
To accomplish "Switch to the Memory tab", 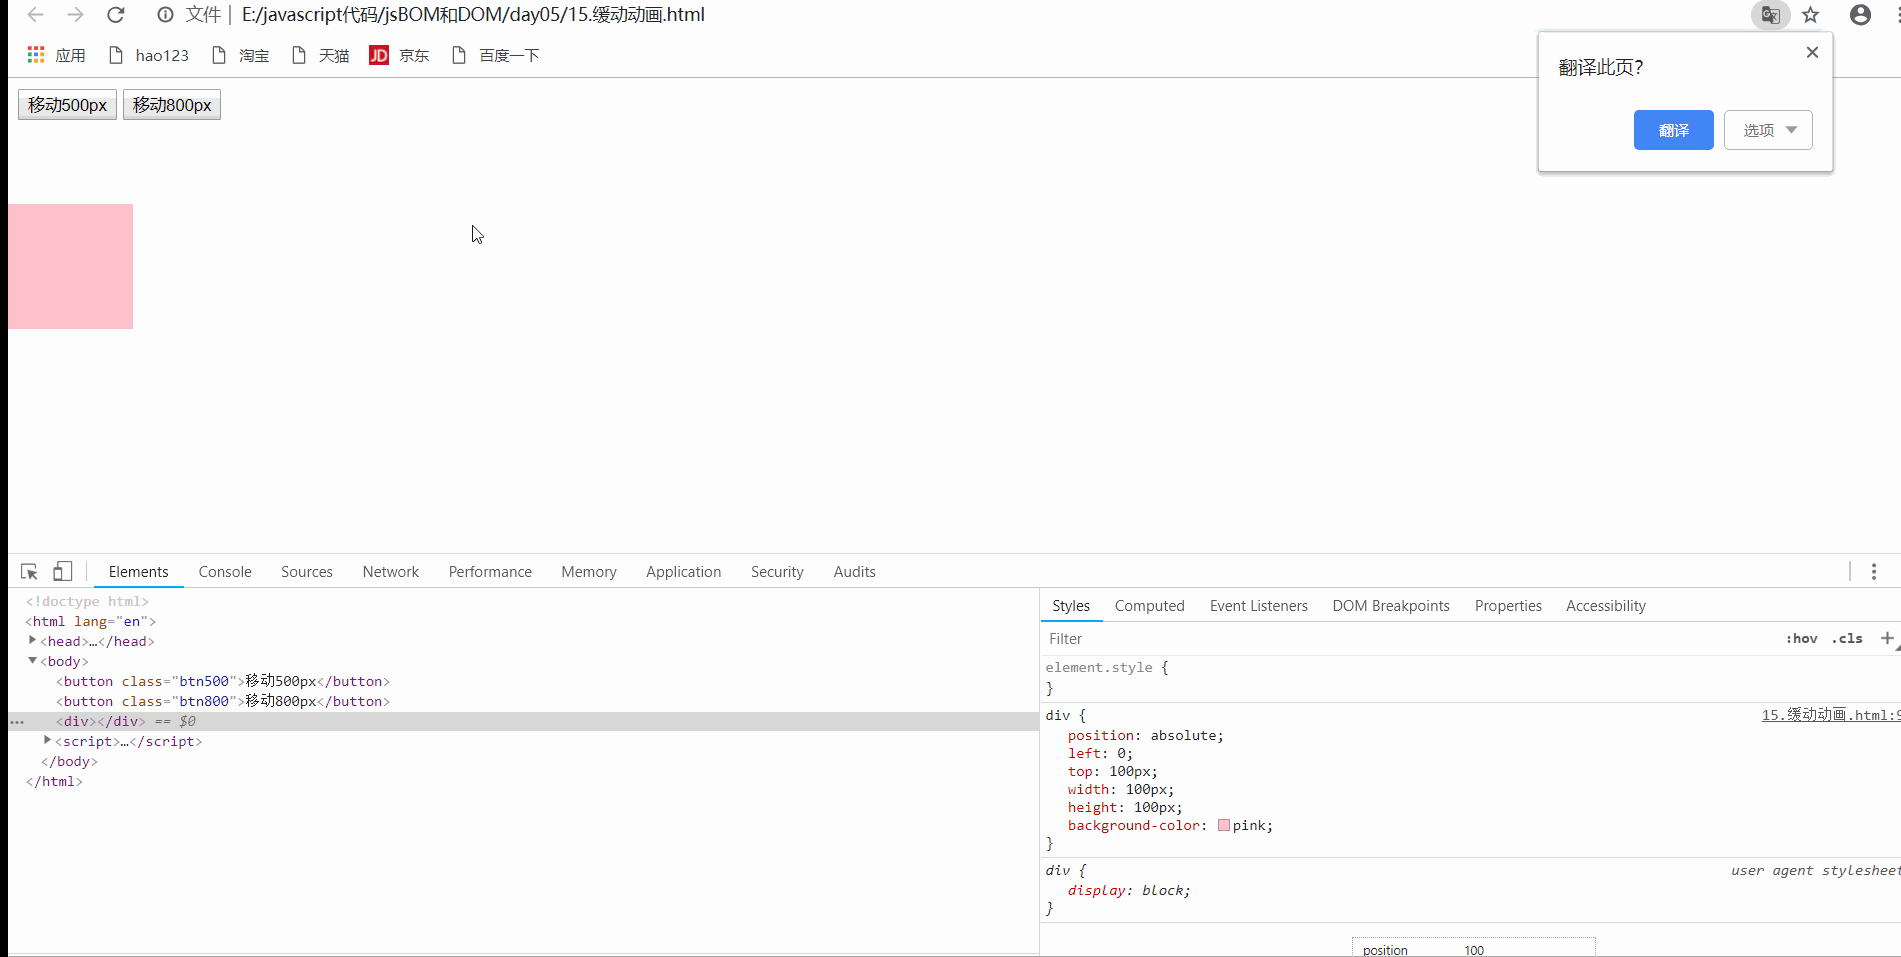I will [589, 572].
